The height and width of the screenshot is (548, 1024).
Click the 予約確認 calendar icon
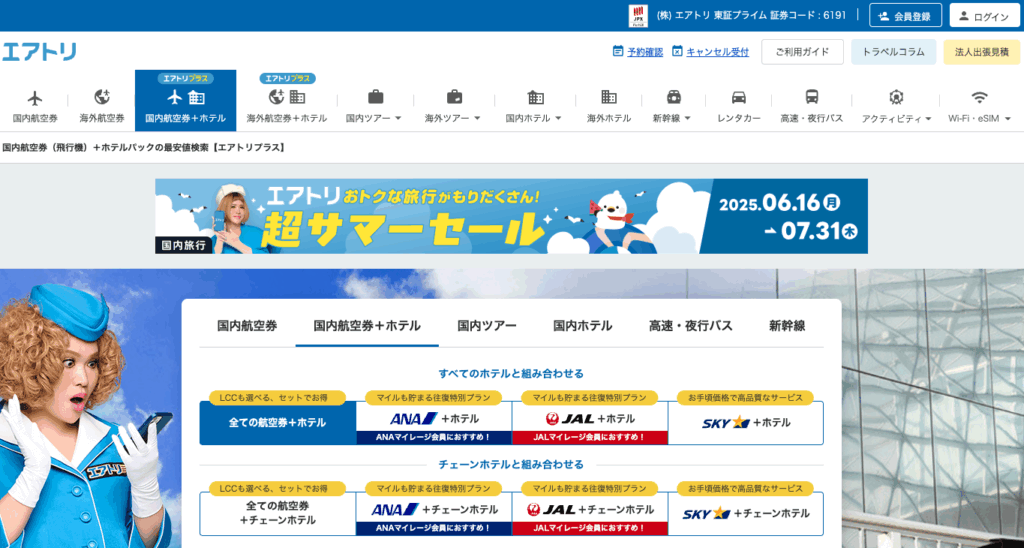point(618,51)
